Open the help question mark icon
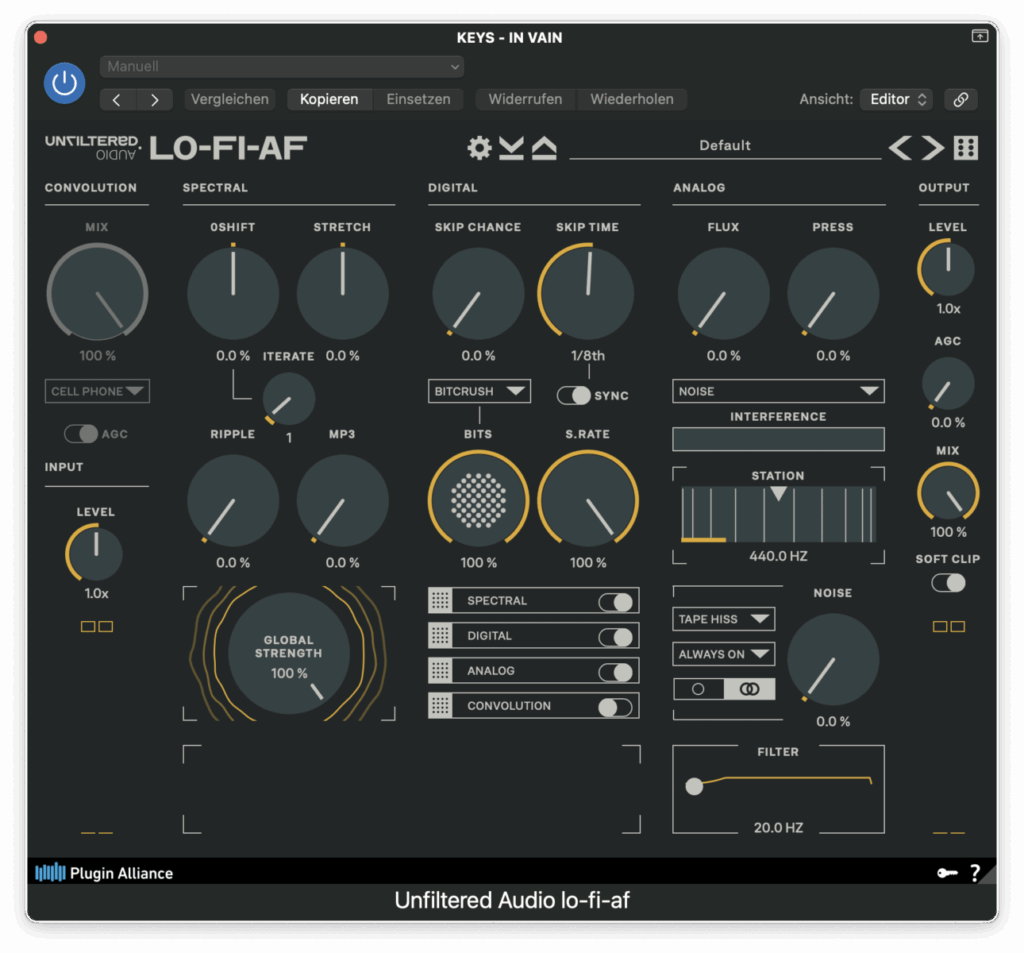 click(975, 873)
